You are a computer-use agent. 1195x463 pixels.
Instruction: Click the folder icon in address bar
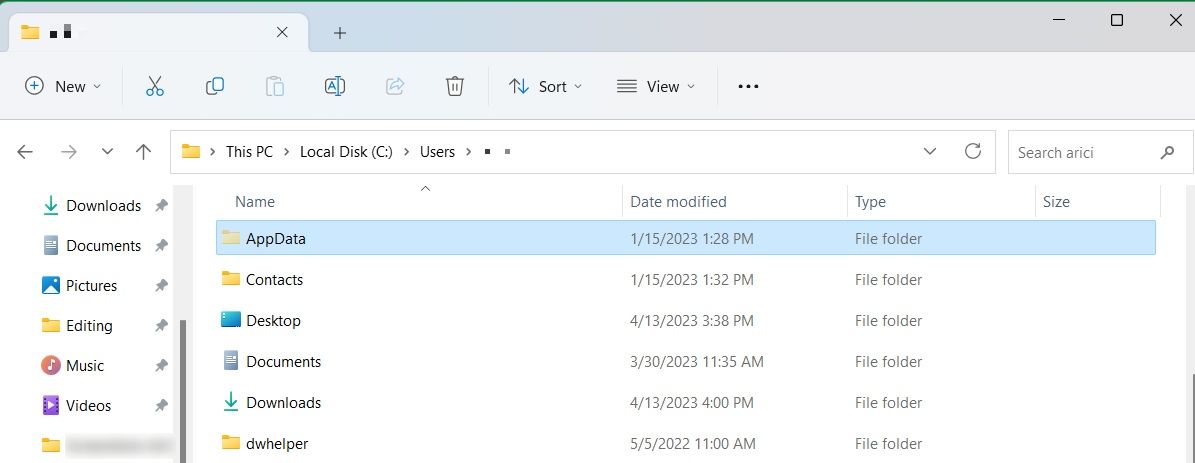(191, 151)
